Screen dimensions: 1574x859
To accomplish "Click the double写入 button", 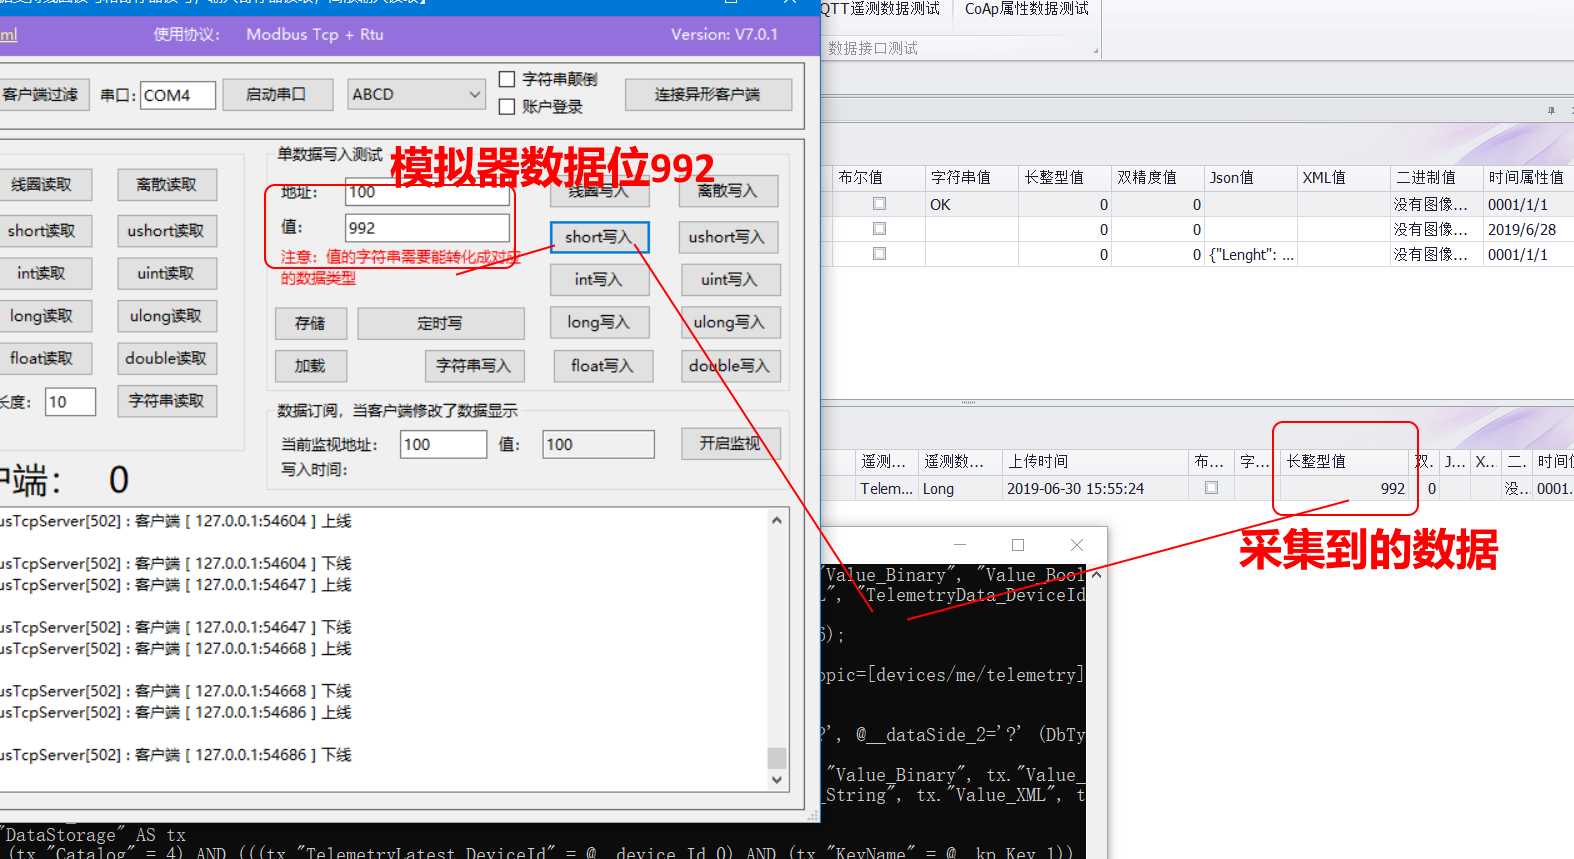I will click(731, 366).
